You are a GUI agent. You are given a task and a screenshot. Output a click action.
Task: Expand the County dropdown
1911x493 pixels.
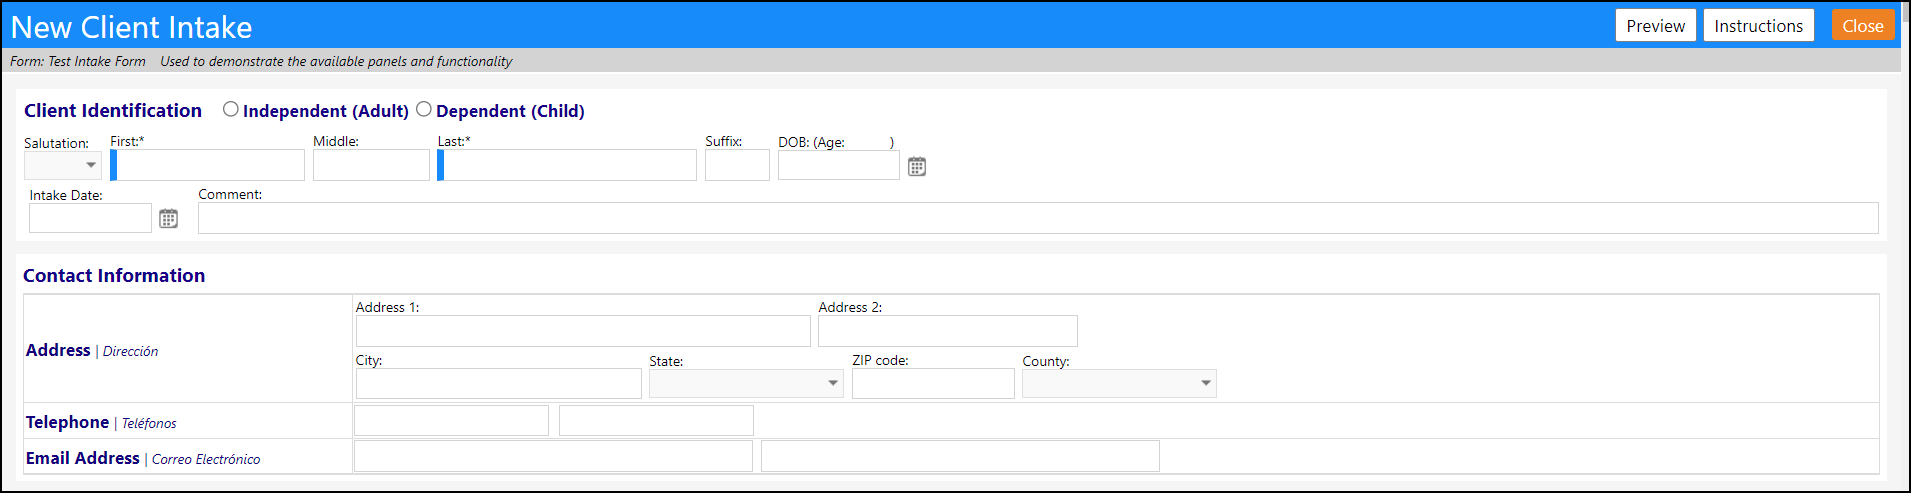click(1119, 383)
